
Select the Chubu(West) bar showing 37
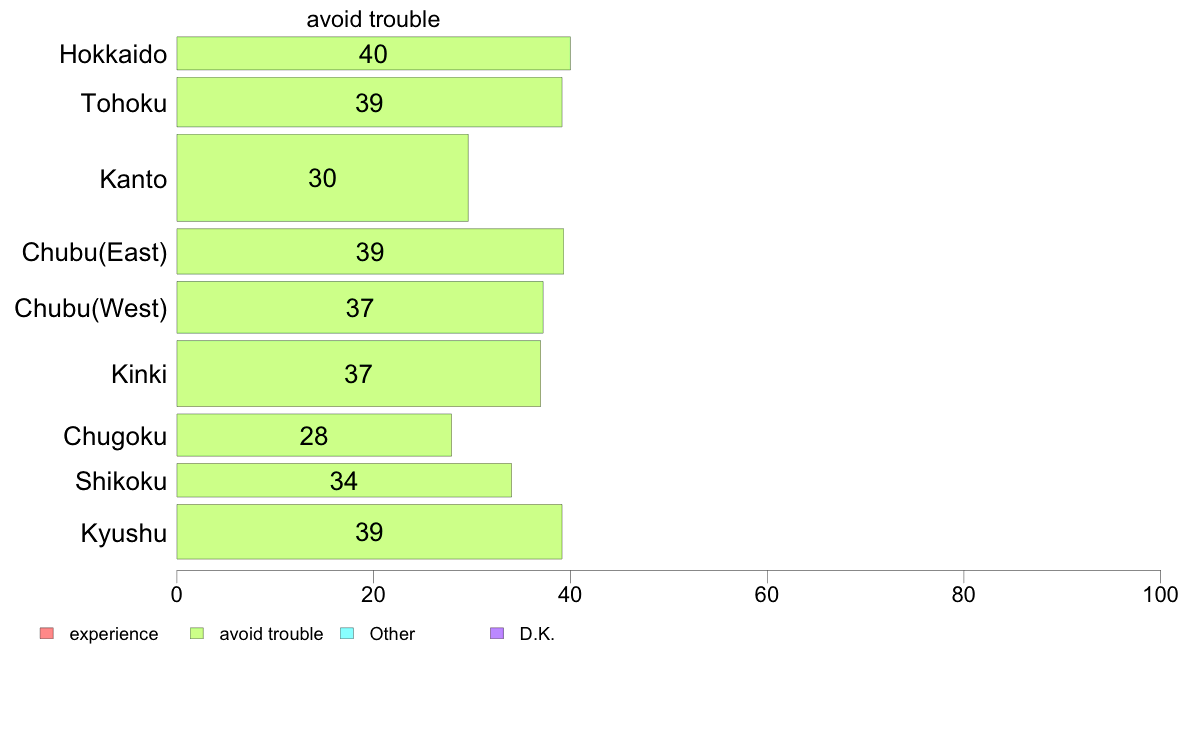tap(360, 307)
